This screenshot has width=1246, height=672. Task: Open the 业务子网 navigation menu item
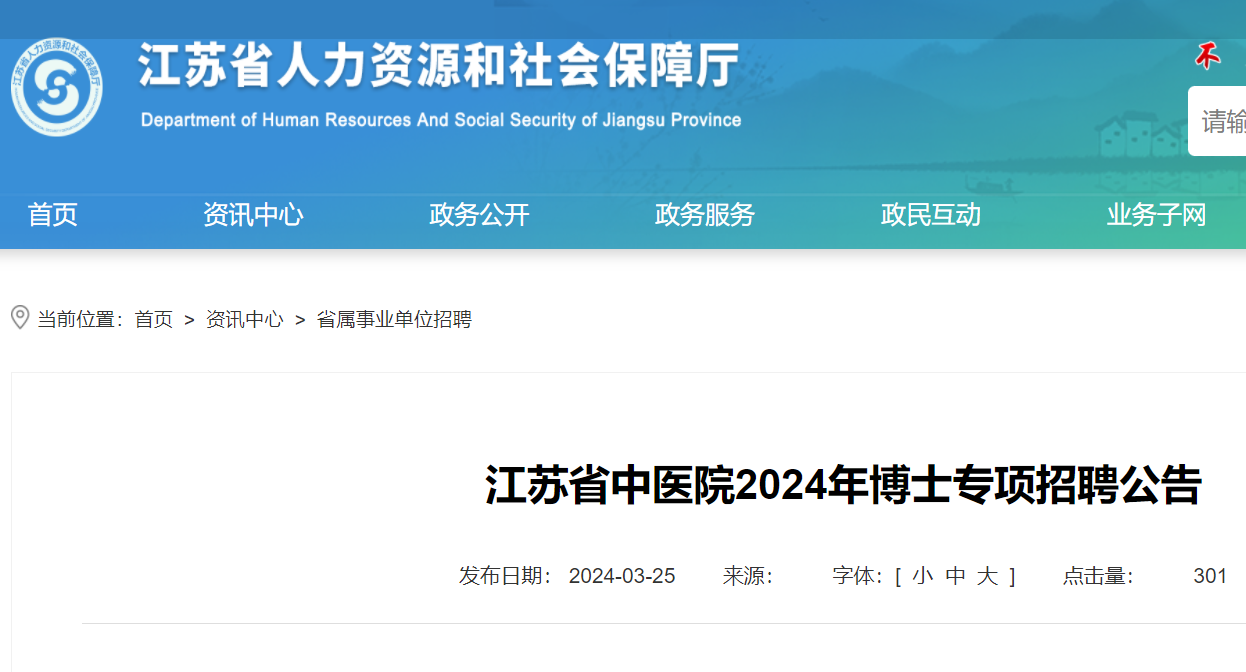[x=1157, y=215]
